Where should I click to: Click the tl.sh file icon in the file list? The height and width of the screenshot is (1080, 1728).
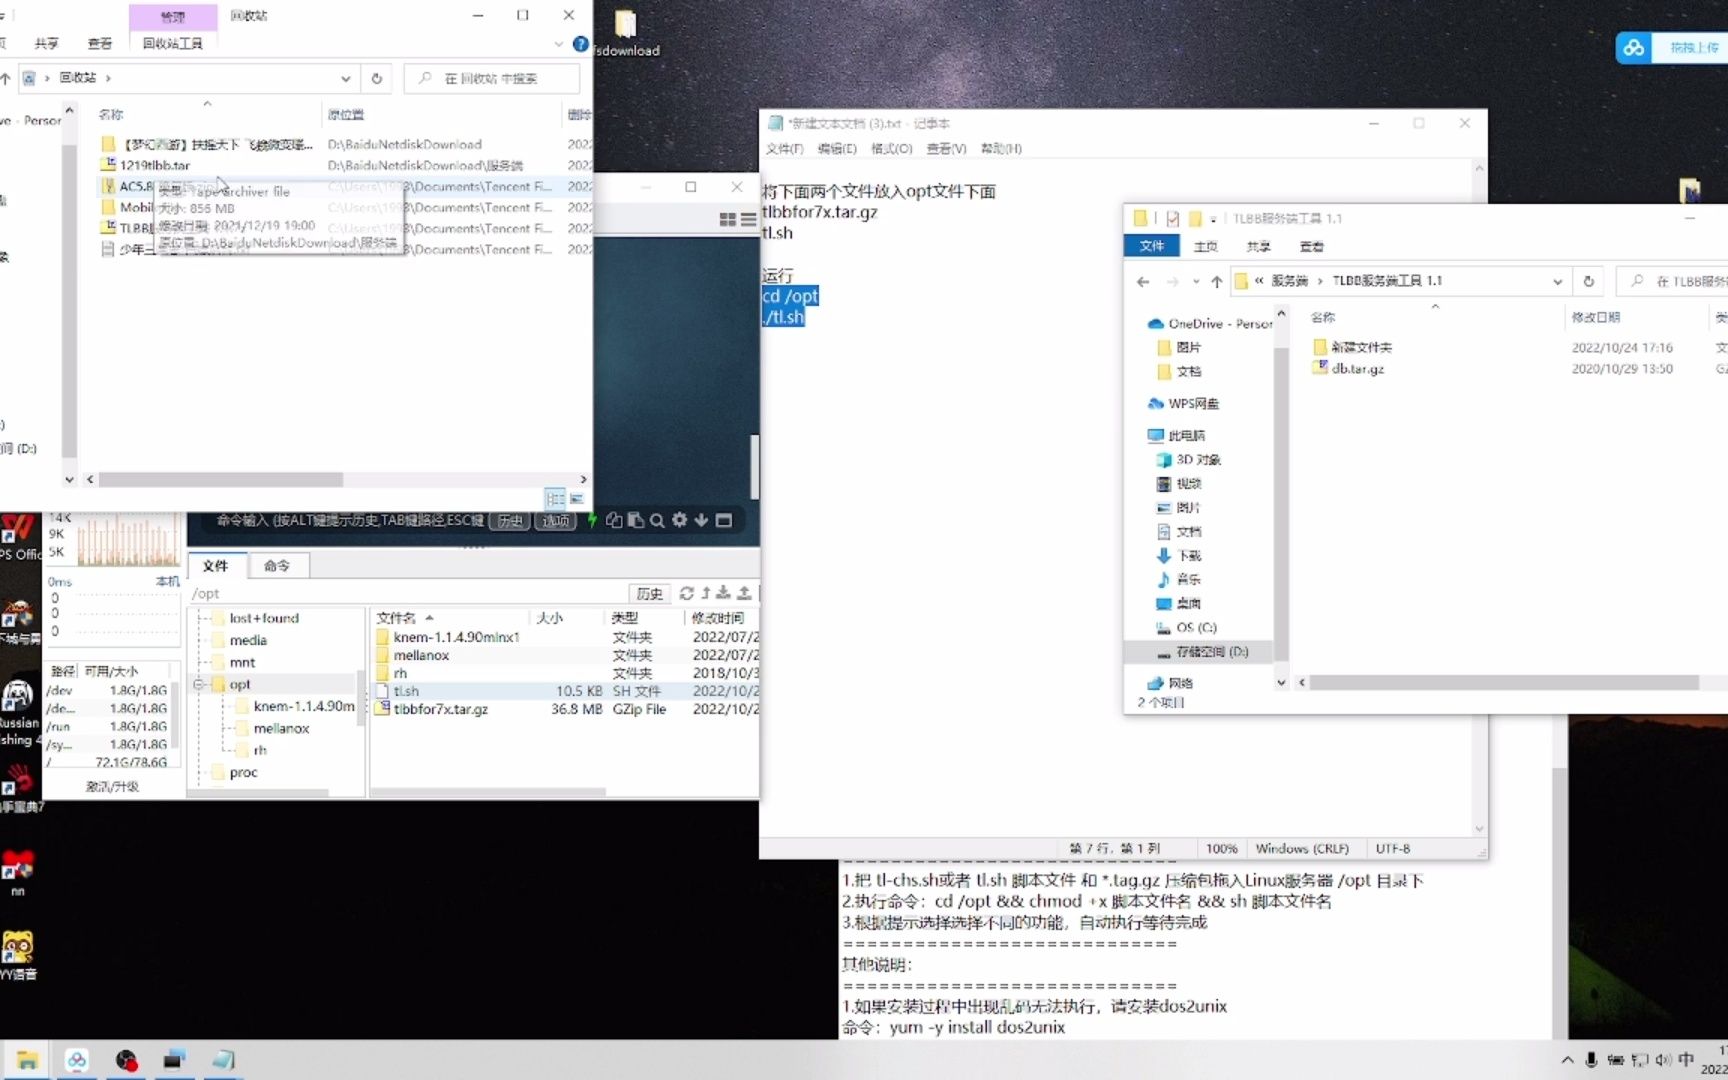(382, 691)
